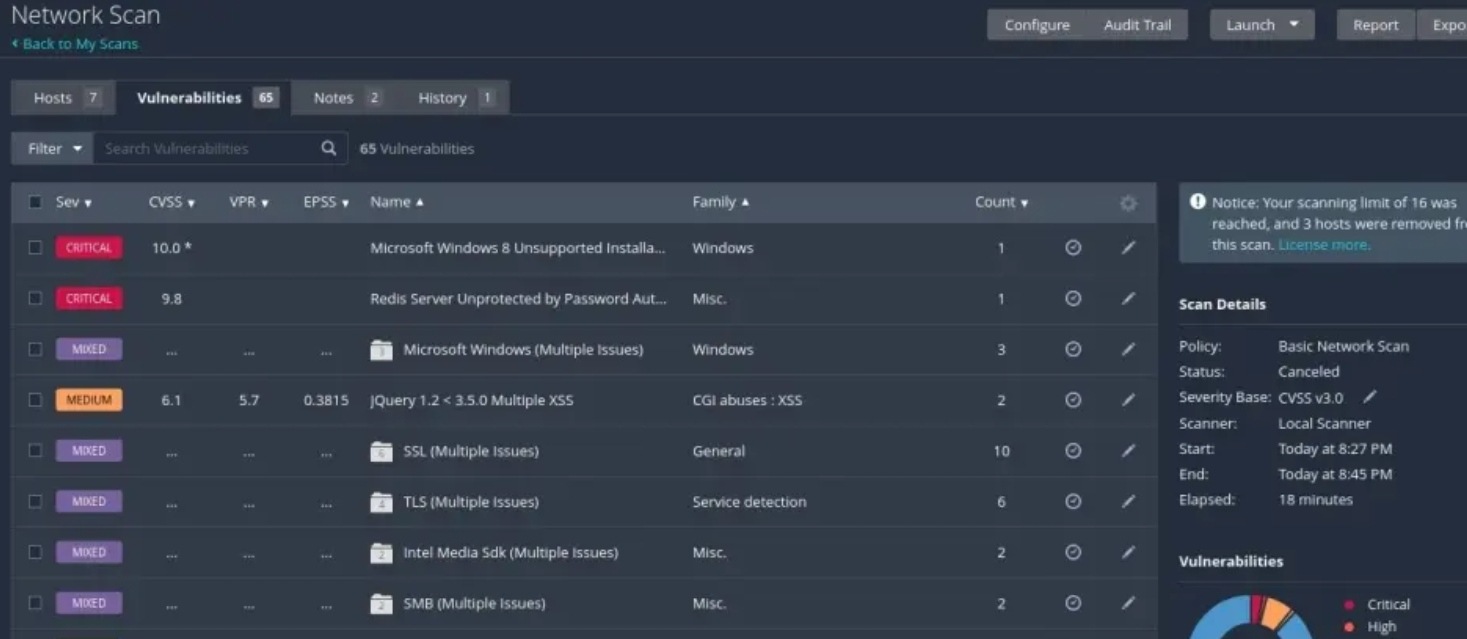
Task: Open jQuery 1.2 < 3.5.0 Multiple XSS entry
Action: click(x=471, y=400)
